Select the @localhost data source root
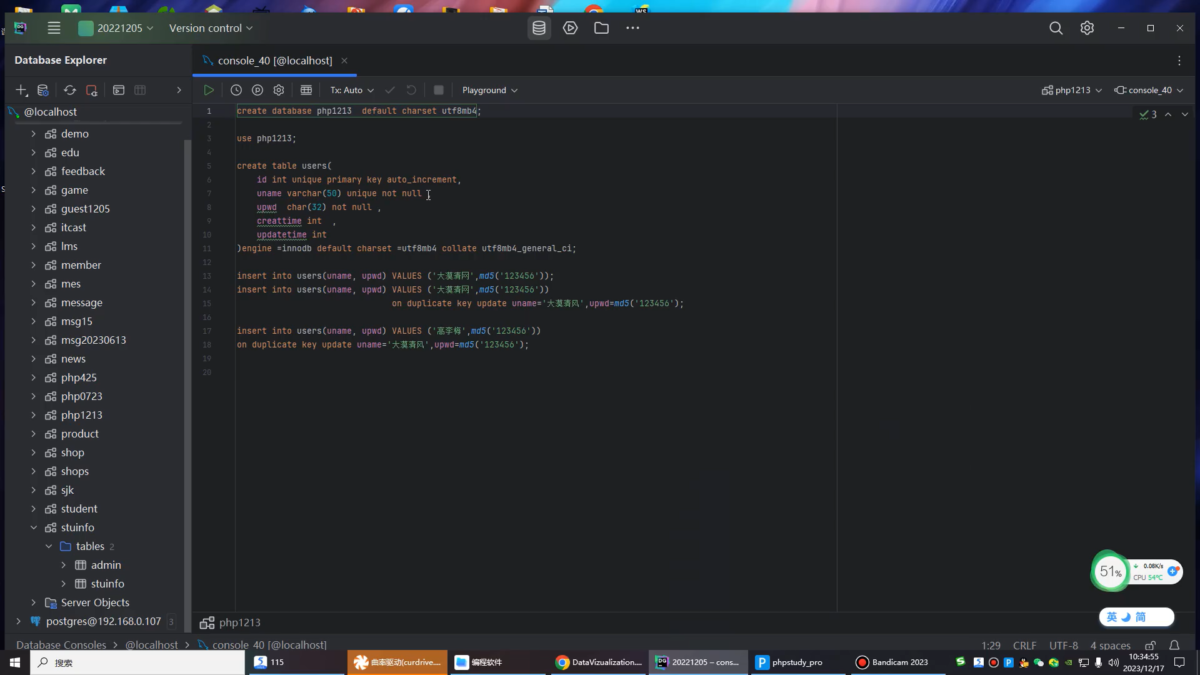The height and width of the screenshot is (675, 1200). [x=50, y=112]
